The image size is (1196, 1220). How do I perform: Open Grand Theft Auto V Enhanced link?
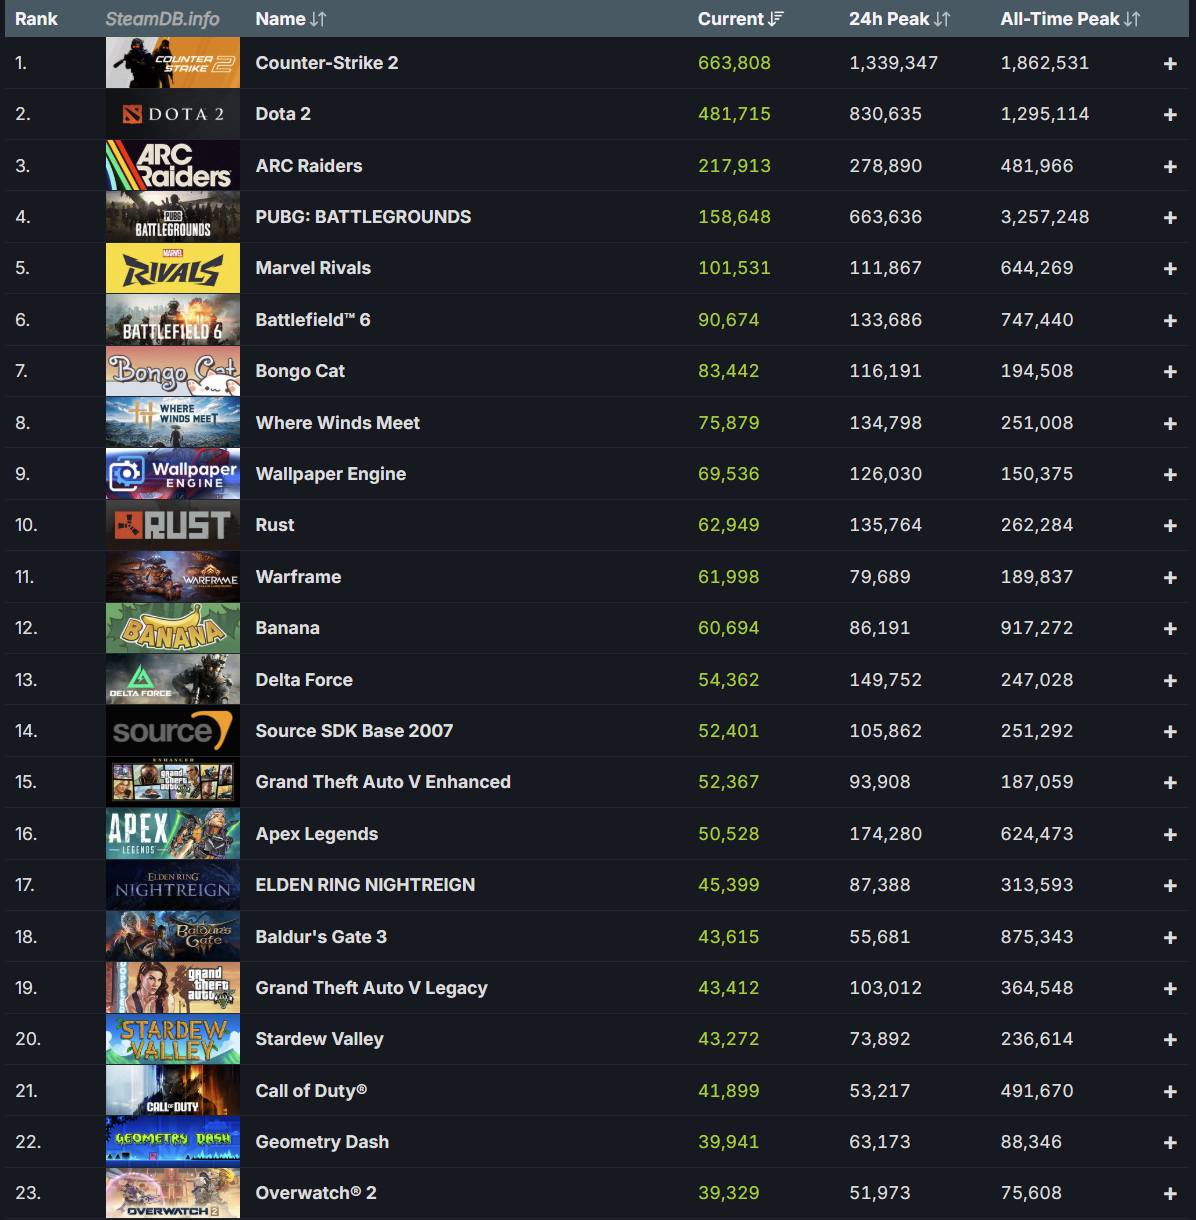[x=383, y=782]
